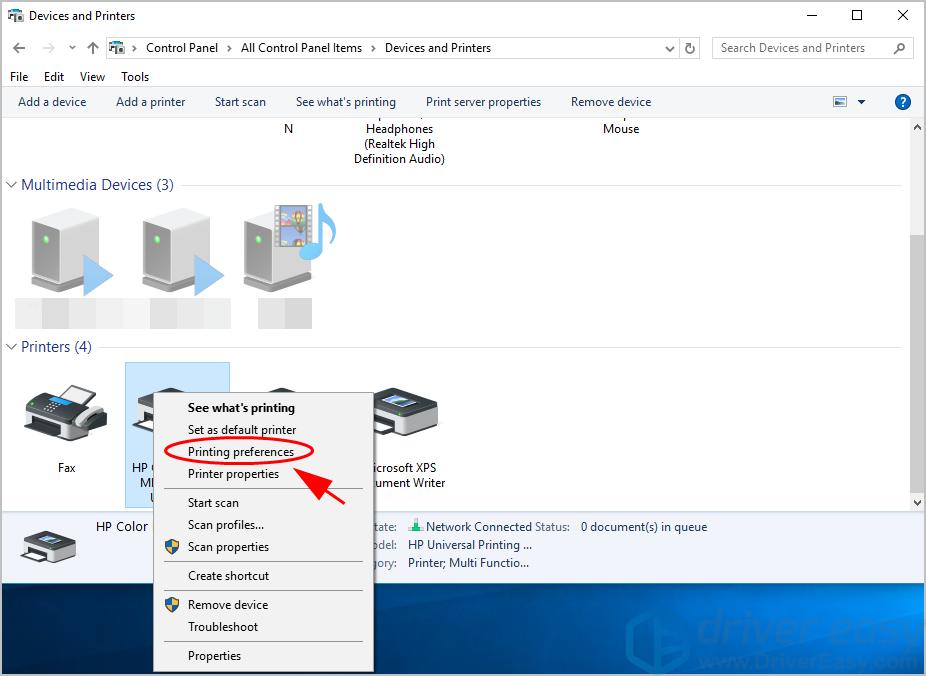The height and width of the screenshot is (676, 926).
Task: Click the vertical scrollbar down arrow
Action: pos(918,502)
